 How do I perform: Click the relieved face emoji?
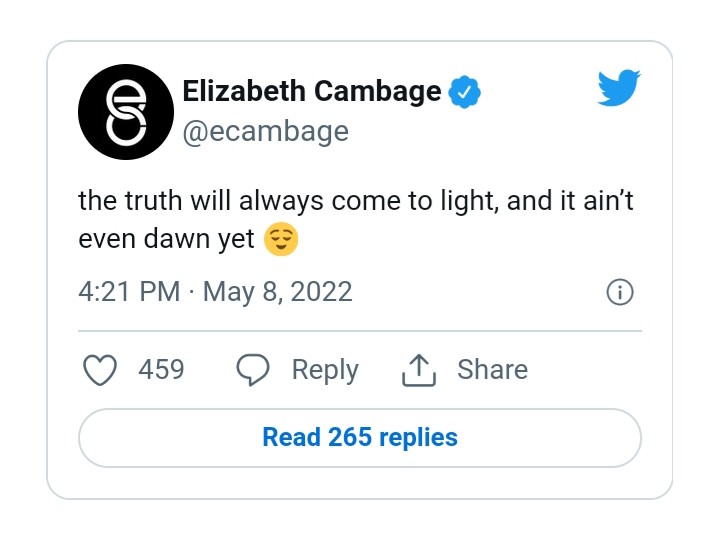tap(281, 241)
